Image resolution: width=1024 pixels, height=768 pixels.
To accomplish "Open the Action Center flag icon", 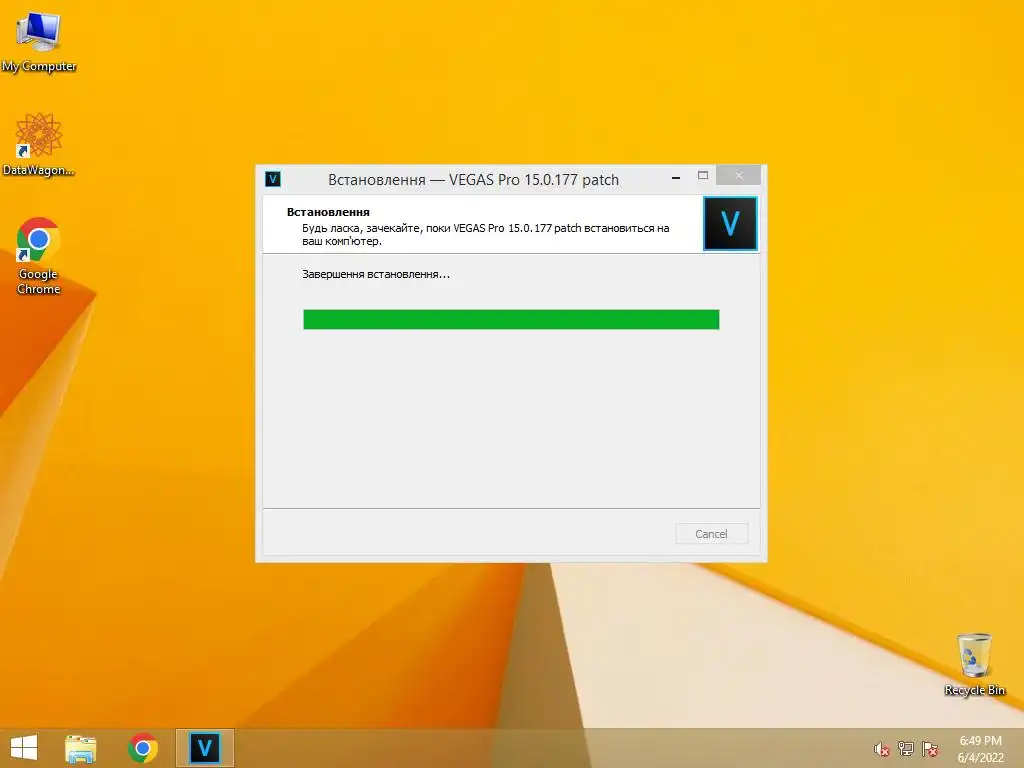I will 930,749.
